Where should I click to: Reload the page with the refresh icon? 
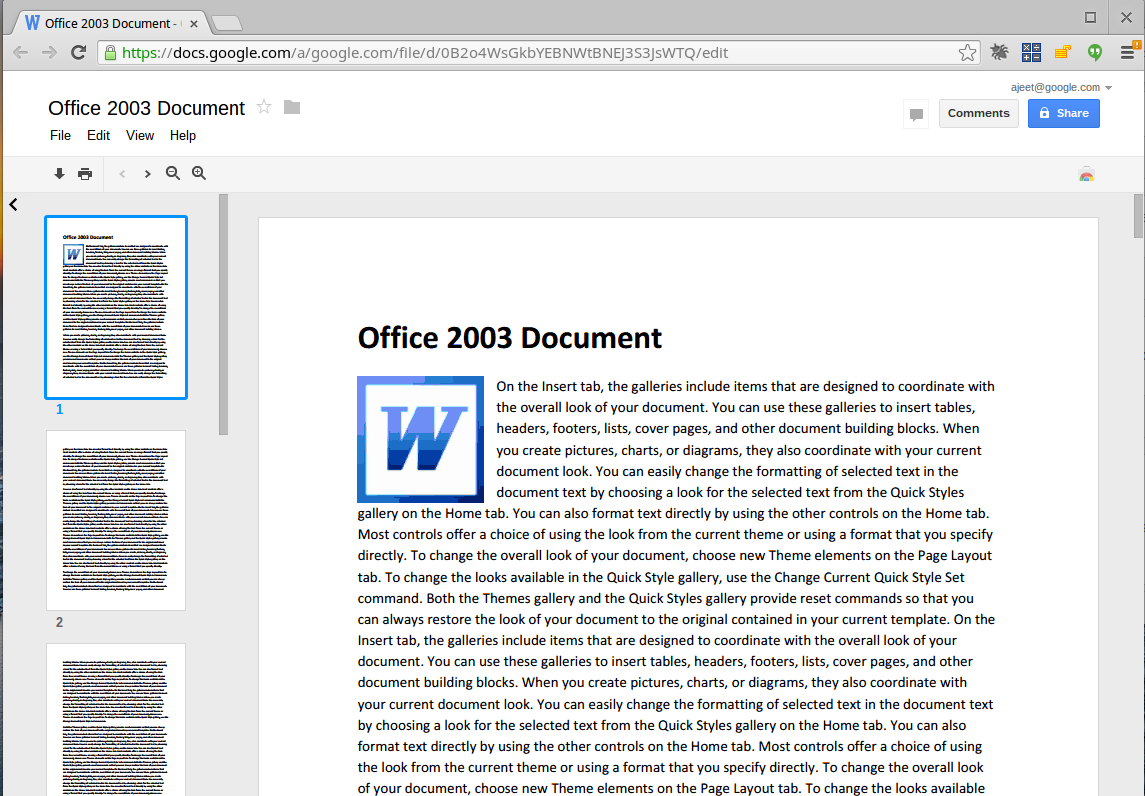tap(78, 53)
